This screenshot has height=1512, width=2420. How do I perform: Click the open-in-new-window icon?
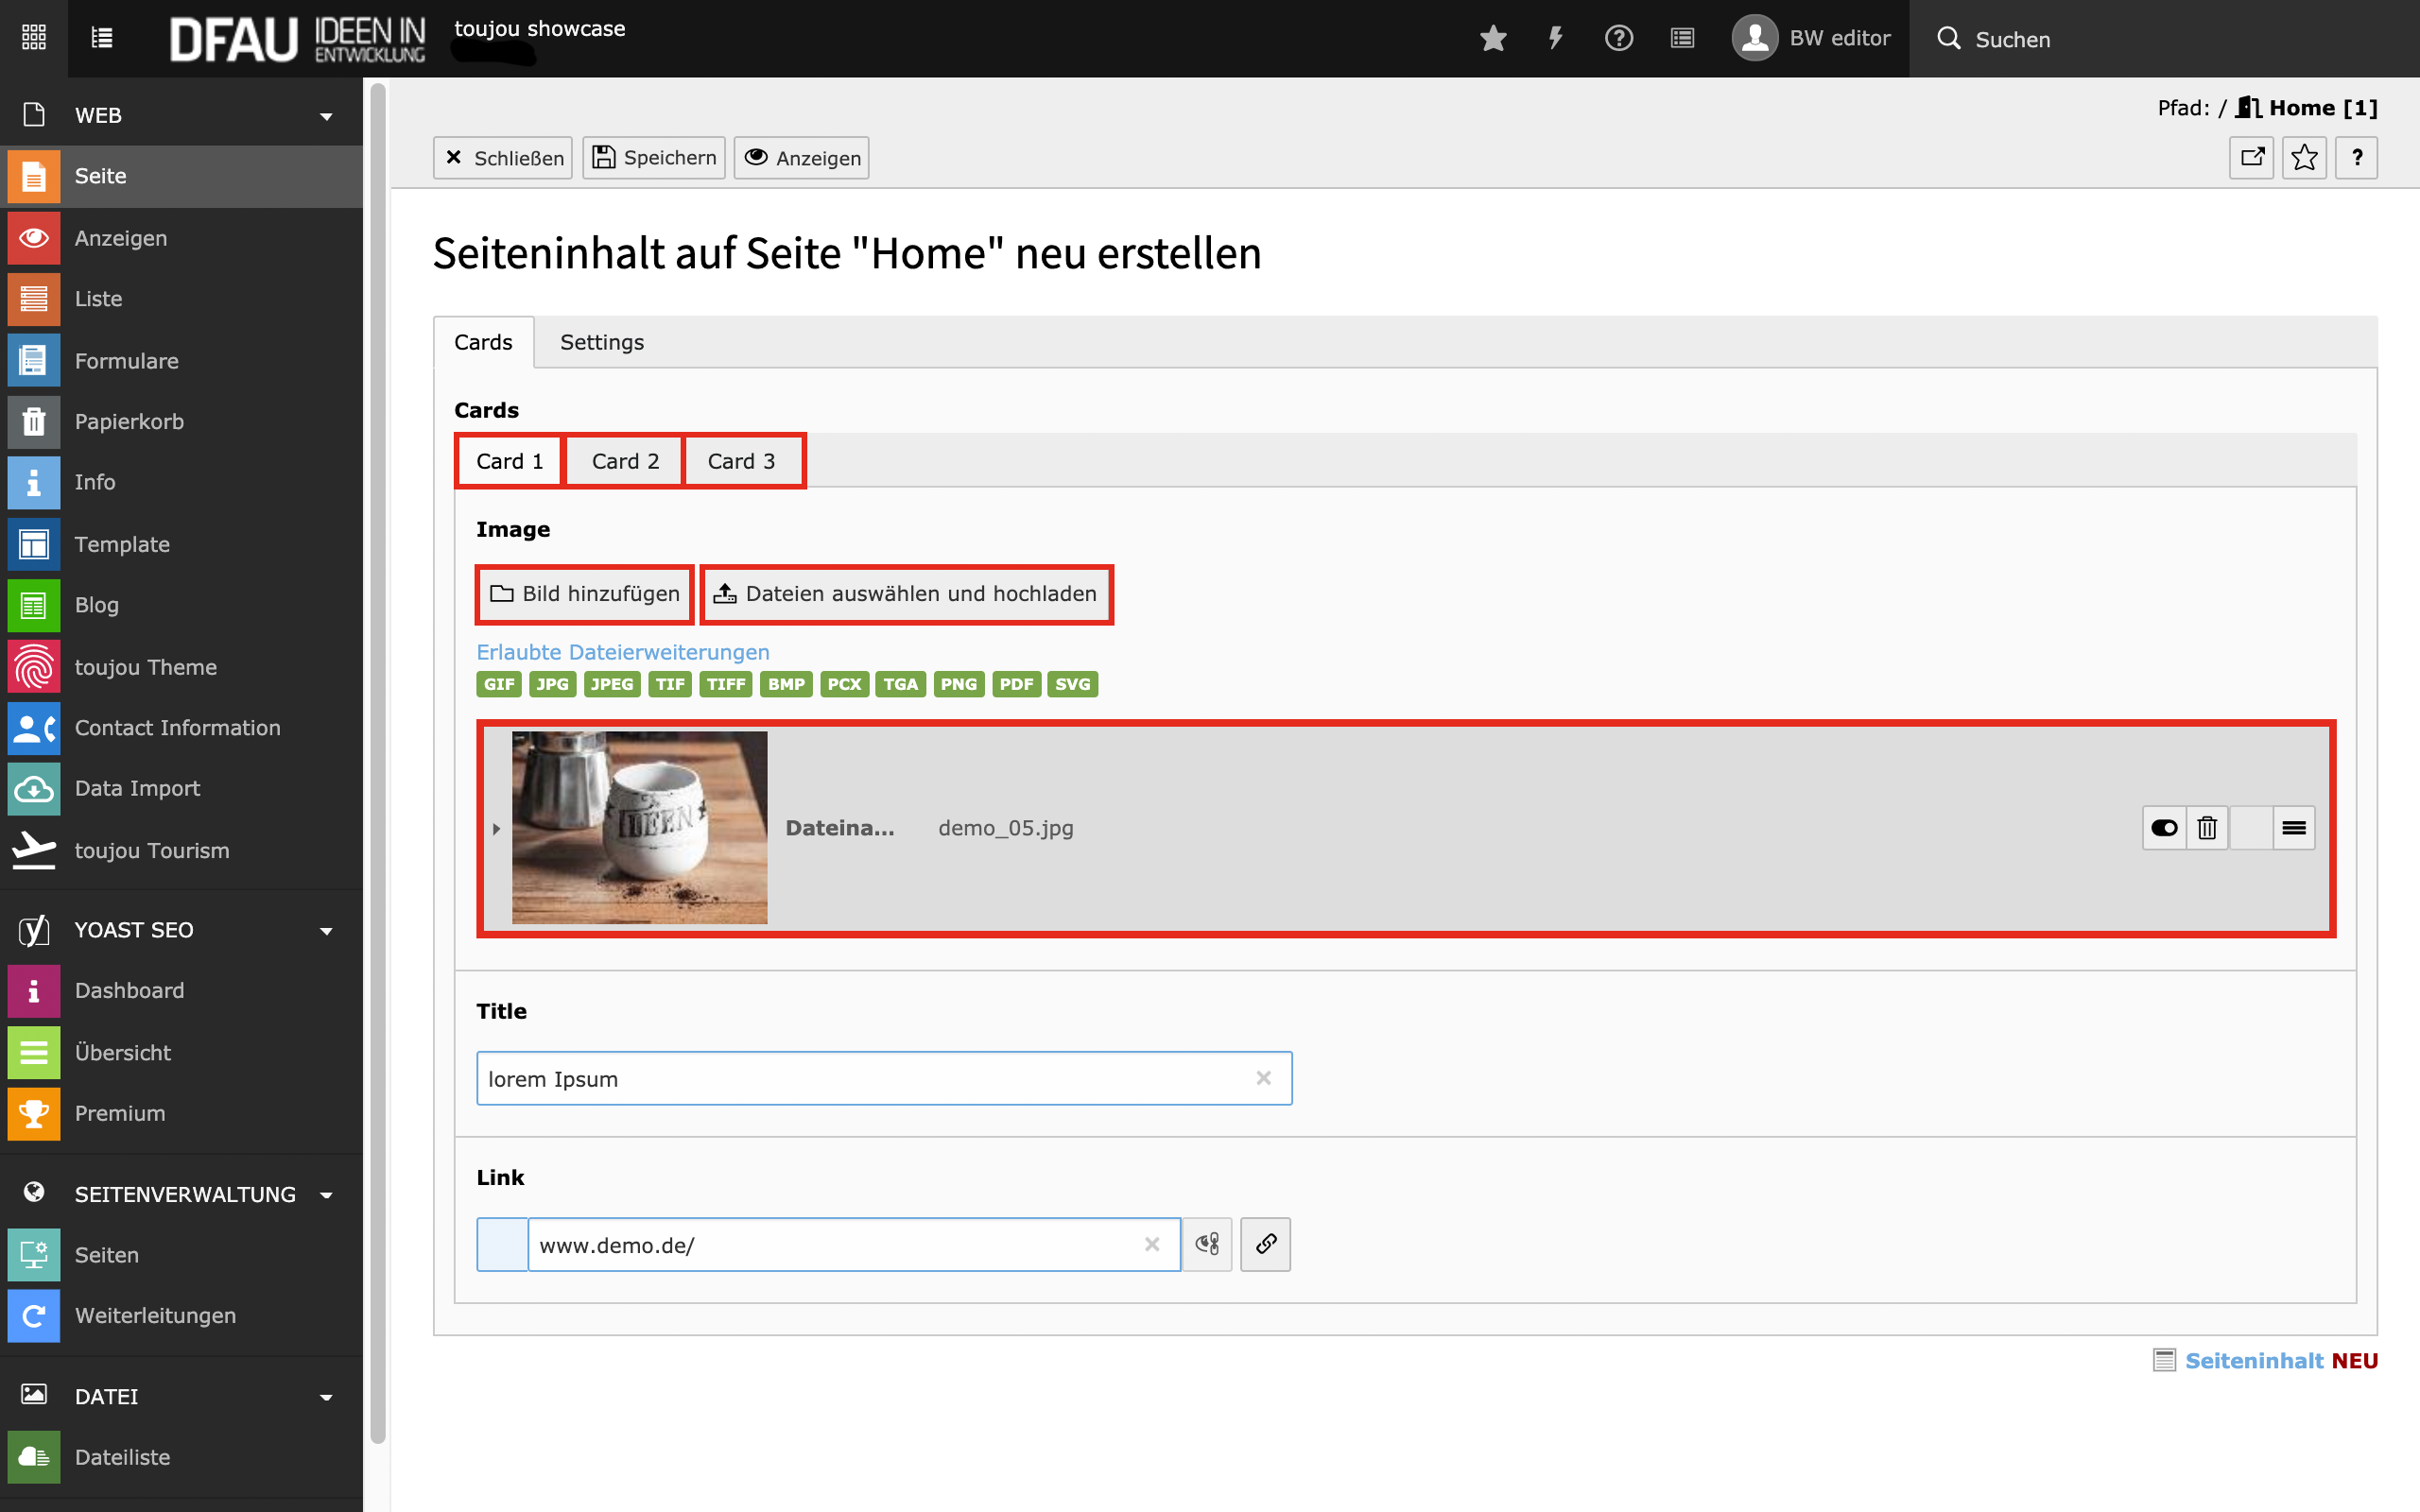[2252, 158]
